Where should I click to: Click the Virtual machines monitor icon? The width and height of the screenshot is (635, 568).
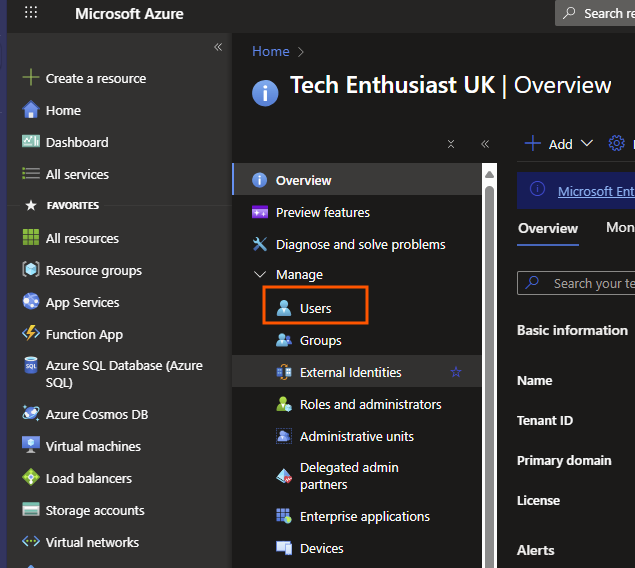point(31,445)
